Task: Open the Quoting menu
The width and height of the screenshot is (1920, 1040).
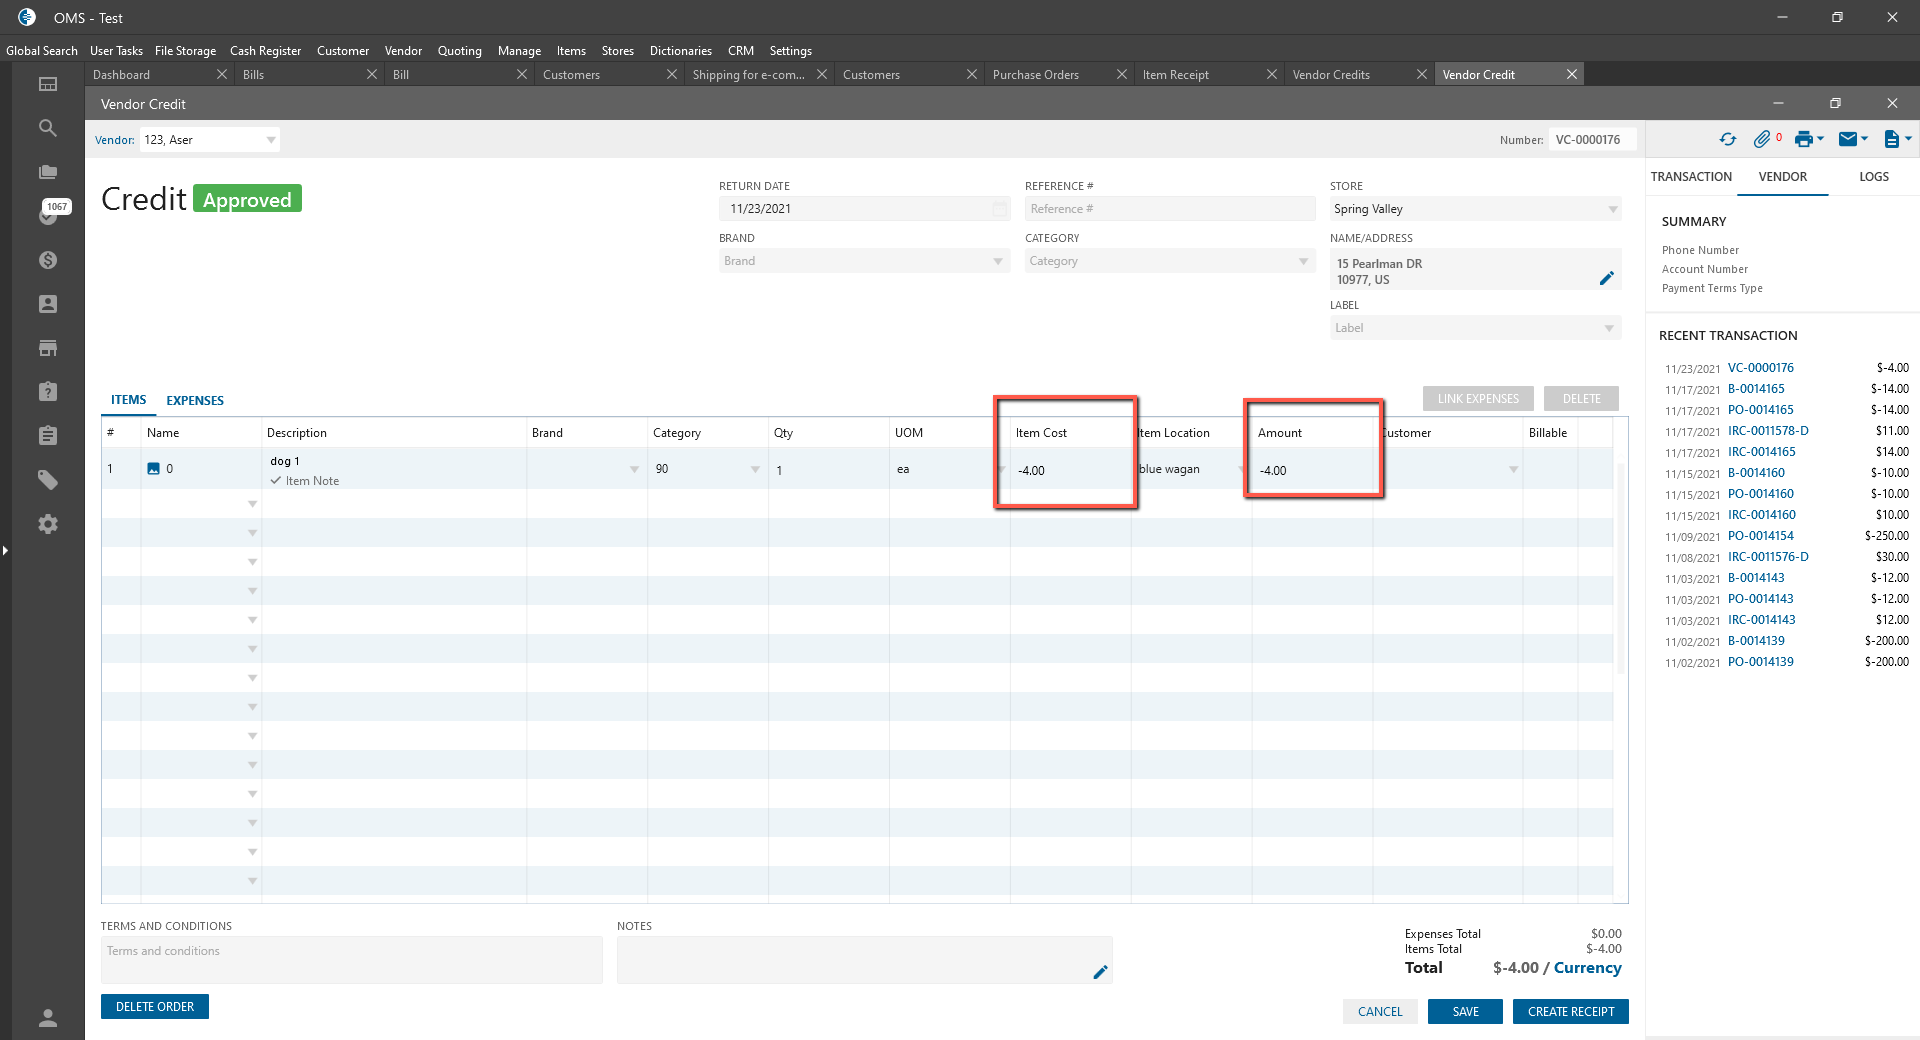Action: (x=459, y=51)
